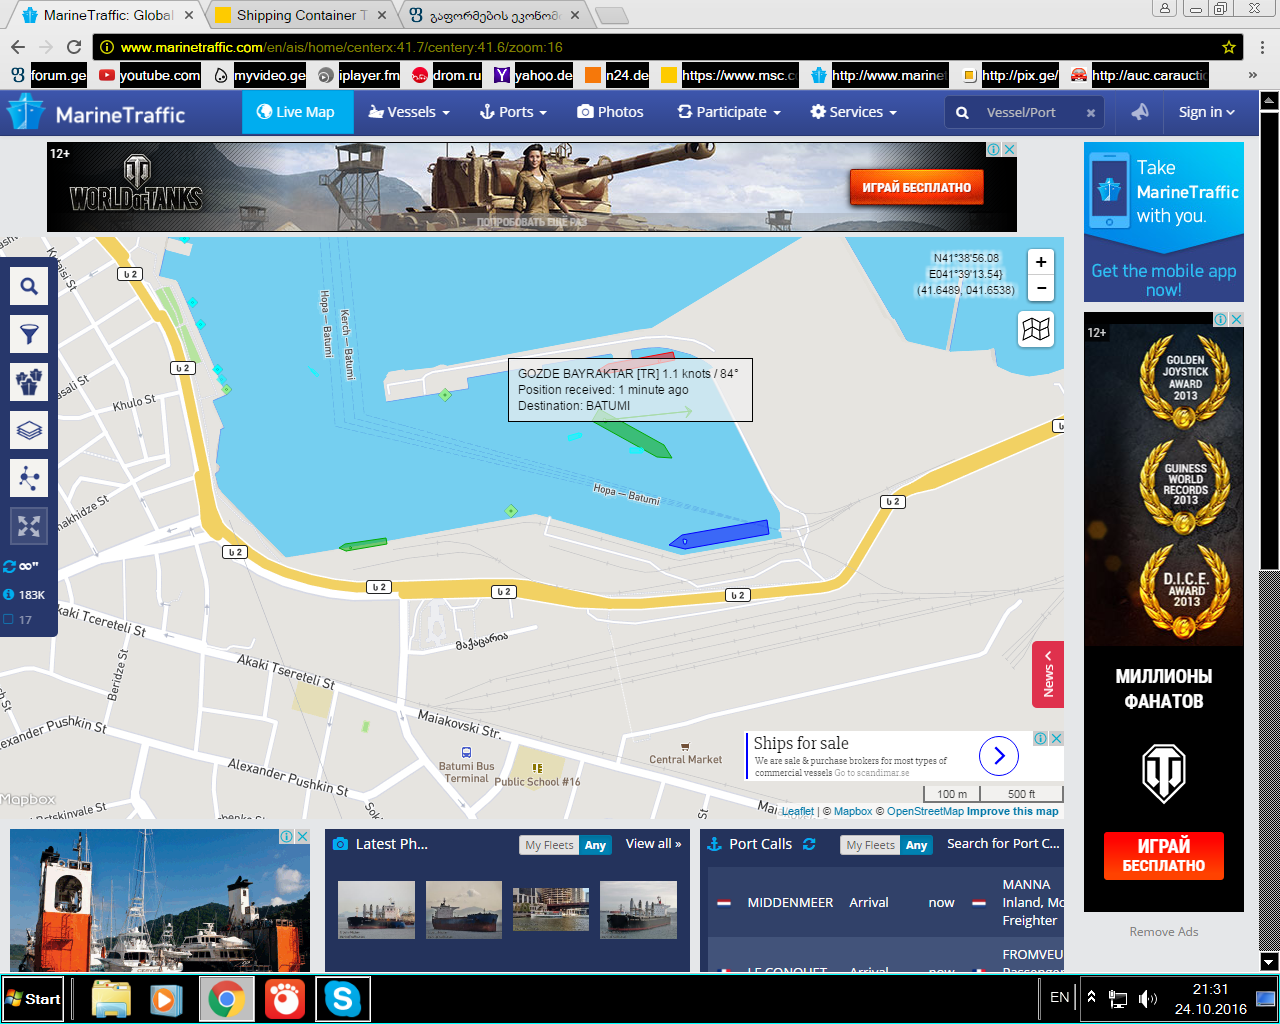Open the forum.ge bookmark
This screenshot has width=1280, height=1024.
coord(49,75)
